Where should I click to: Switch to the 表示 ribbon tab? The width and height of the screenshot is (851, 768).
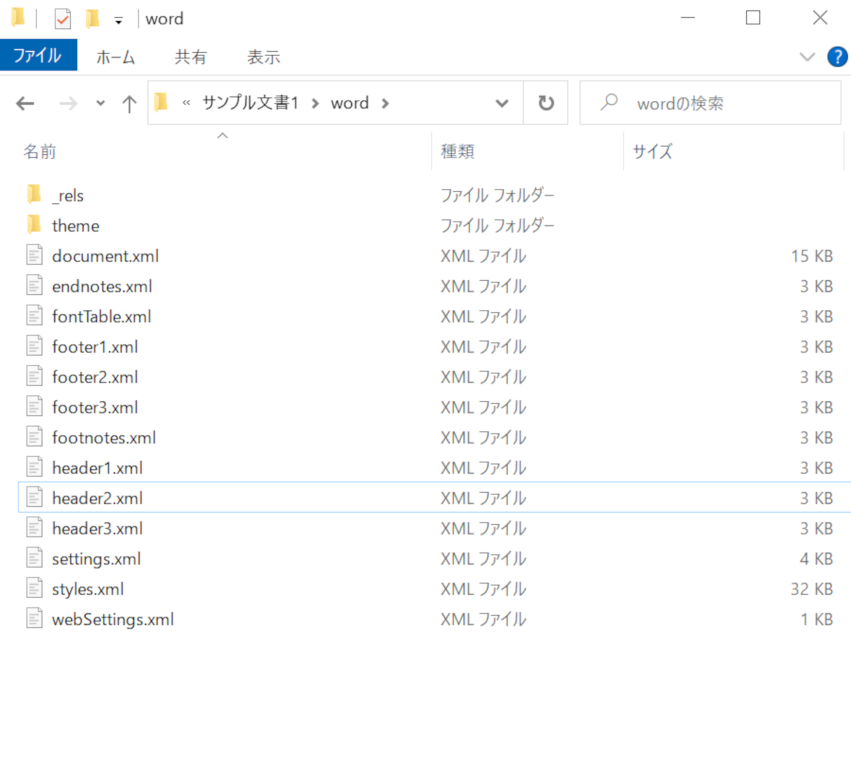click(x=263, y=57)
